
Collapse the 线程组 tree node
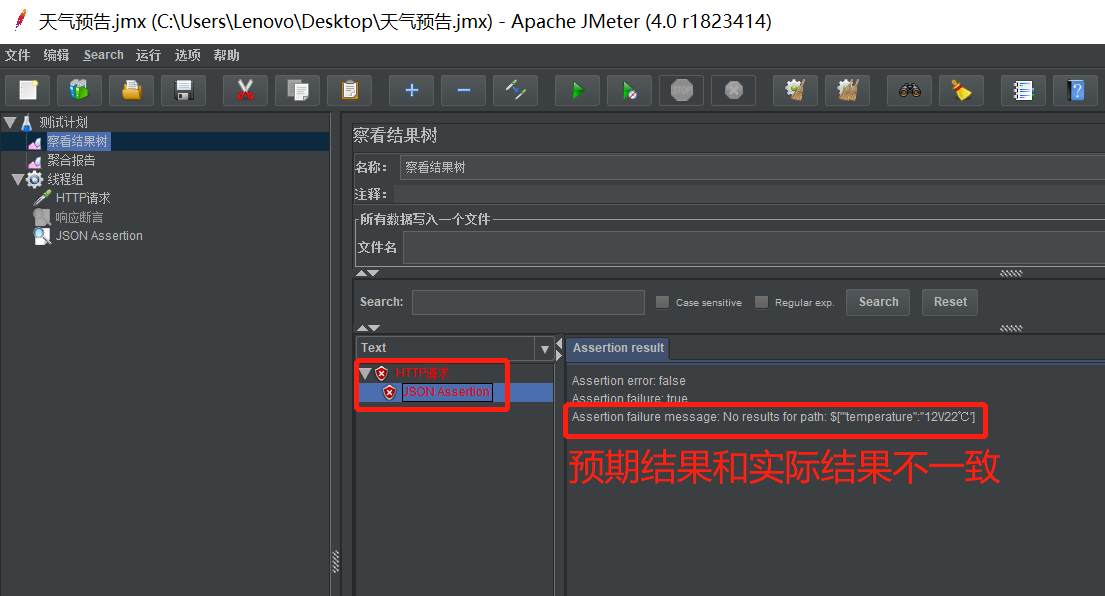(x=18, y=180)
